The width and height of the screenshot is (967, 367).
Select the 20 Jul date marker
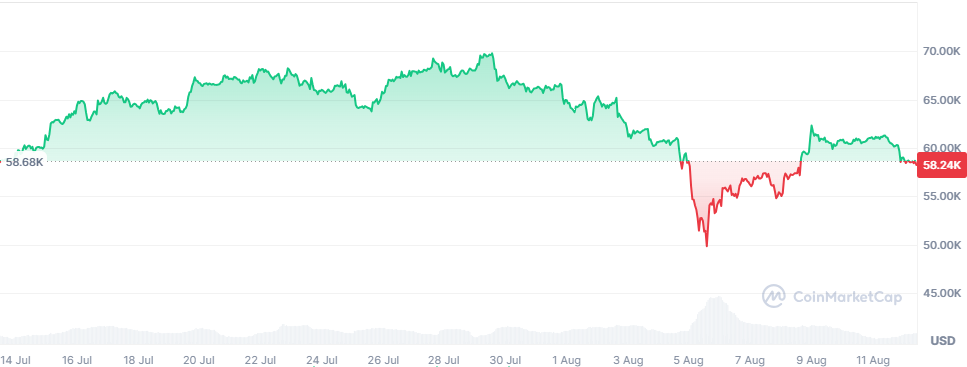tap(200, 360)
